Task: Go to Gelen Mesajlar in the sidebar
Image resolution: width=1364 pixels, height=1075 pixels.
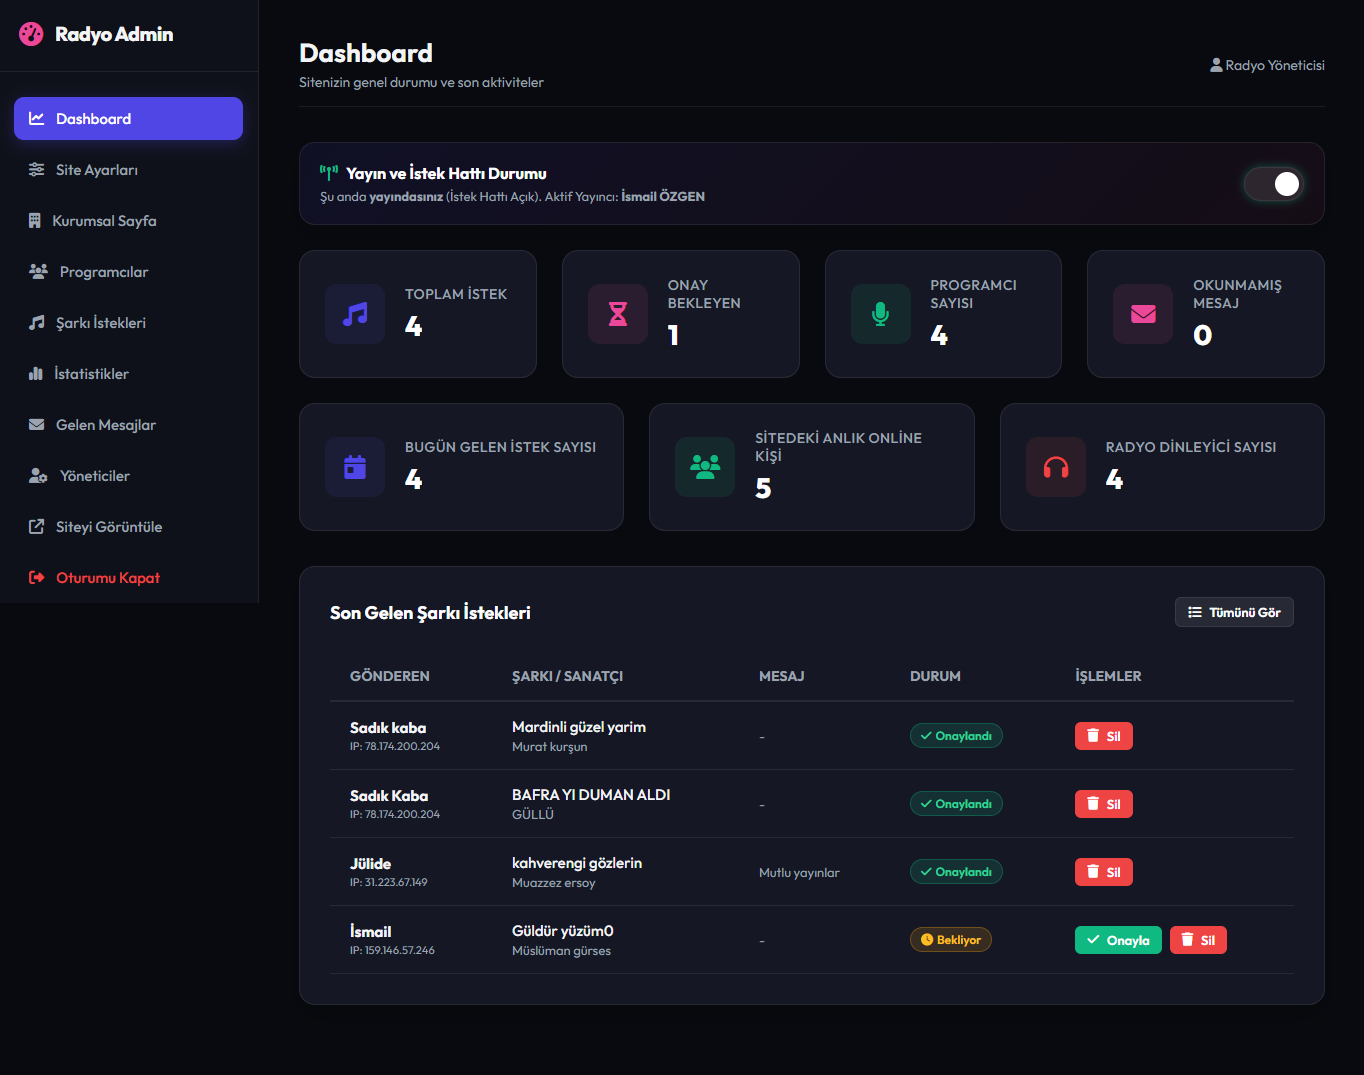Action: click(128, 425)
